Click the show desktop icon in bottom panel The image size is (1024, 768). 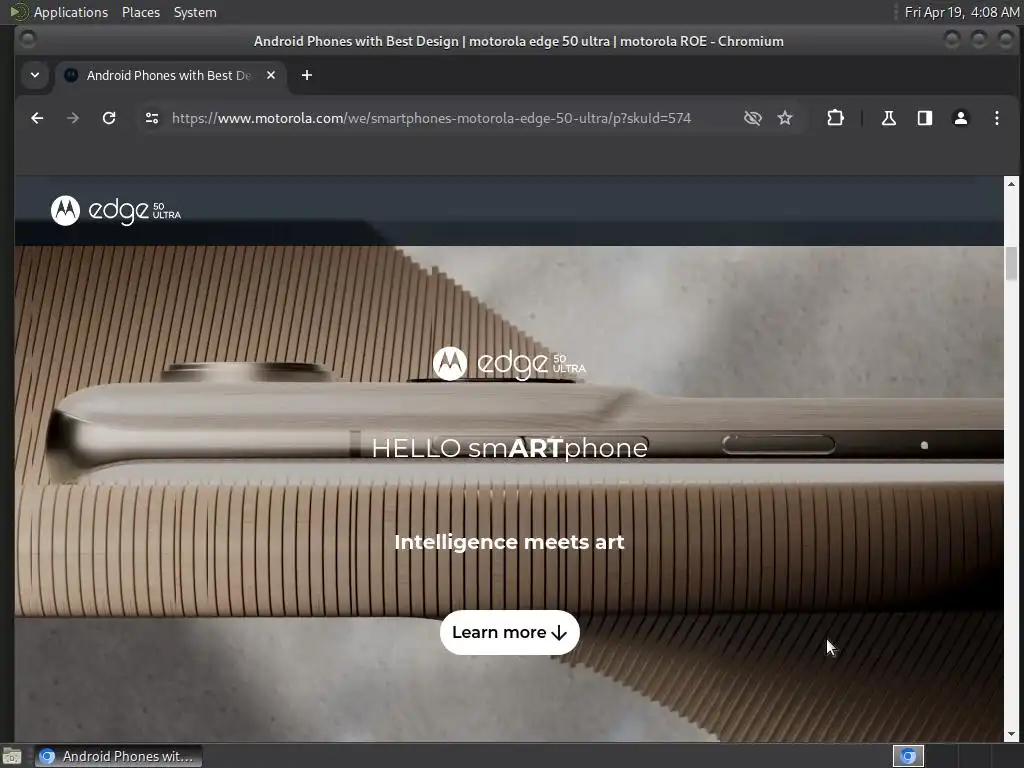[12, 756]
